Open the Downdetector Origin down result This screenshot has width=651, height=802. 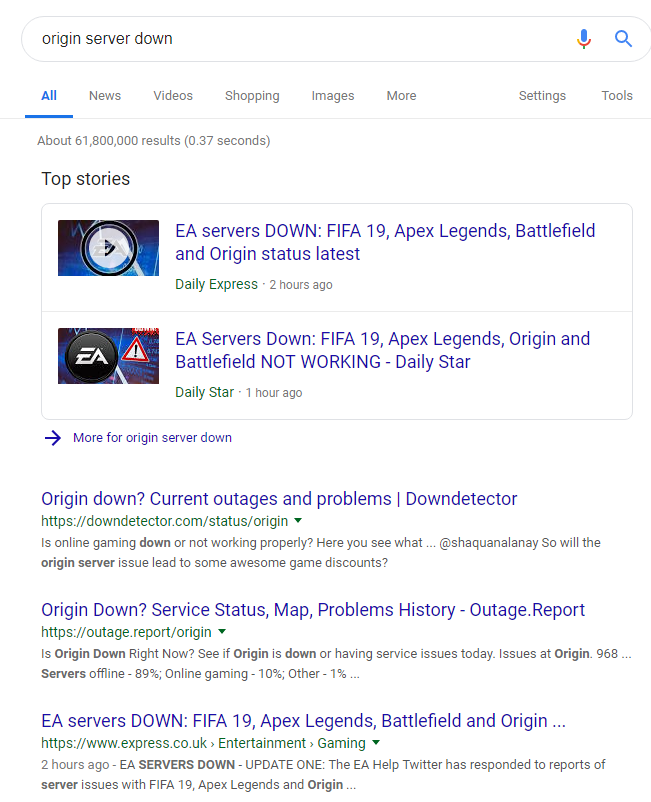coord(279,499)
